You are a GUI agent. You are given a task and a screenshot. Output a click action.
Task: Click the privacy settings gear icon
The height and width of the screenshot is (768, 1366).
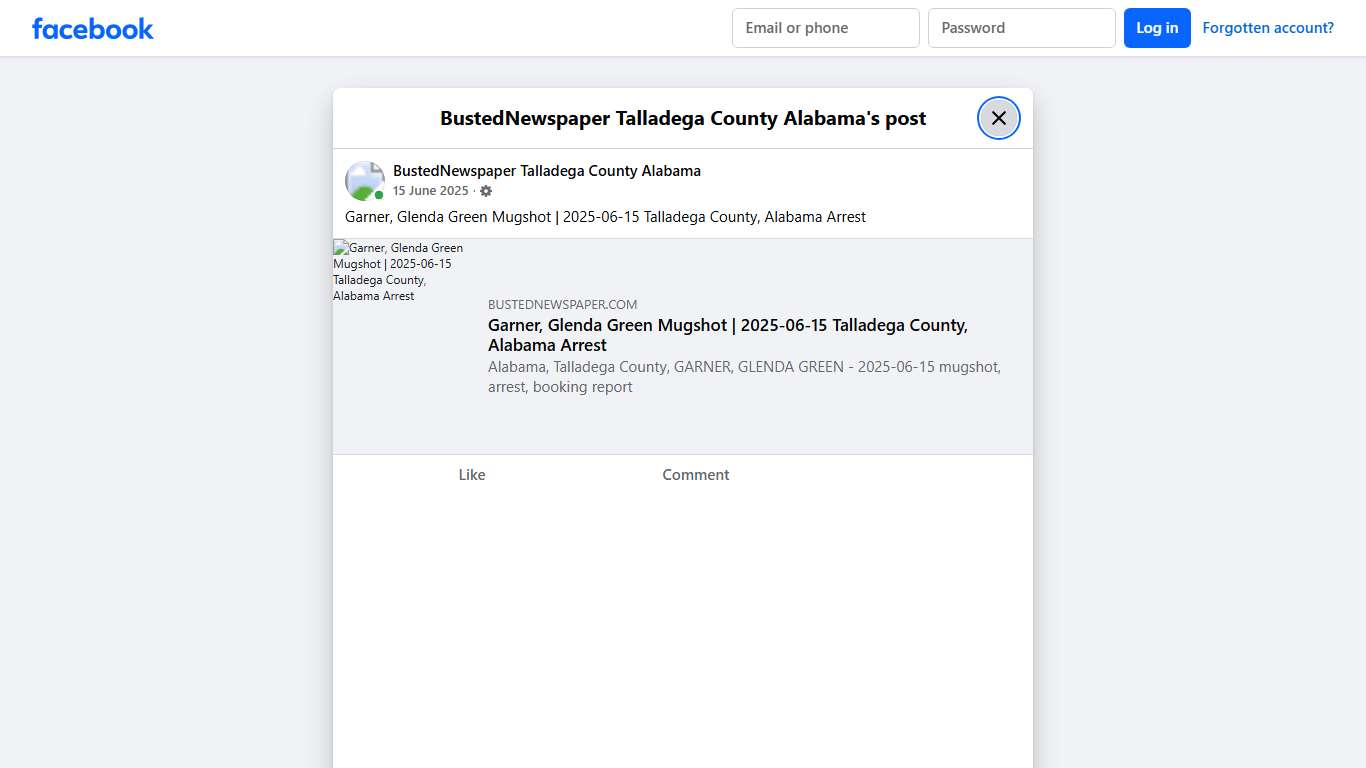[486, 190]
